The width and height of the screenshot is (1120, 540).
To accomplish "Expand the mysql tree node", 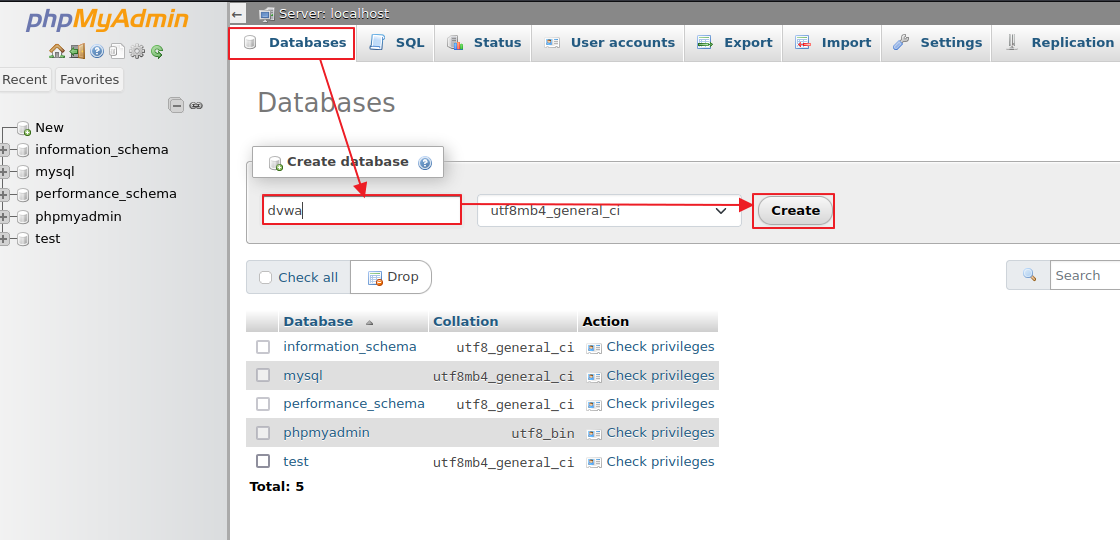I will pyautogui.click(x=4, y=172).
